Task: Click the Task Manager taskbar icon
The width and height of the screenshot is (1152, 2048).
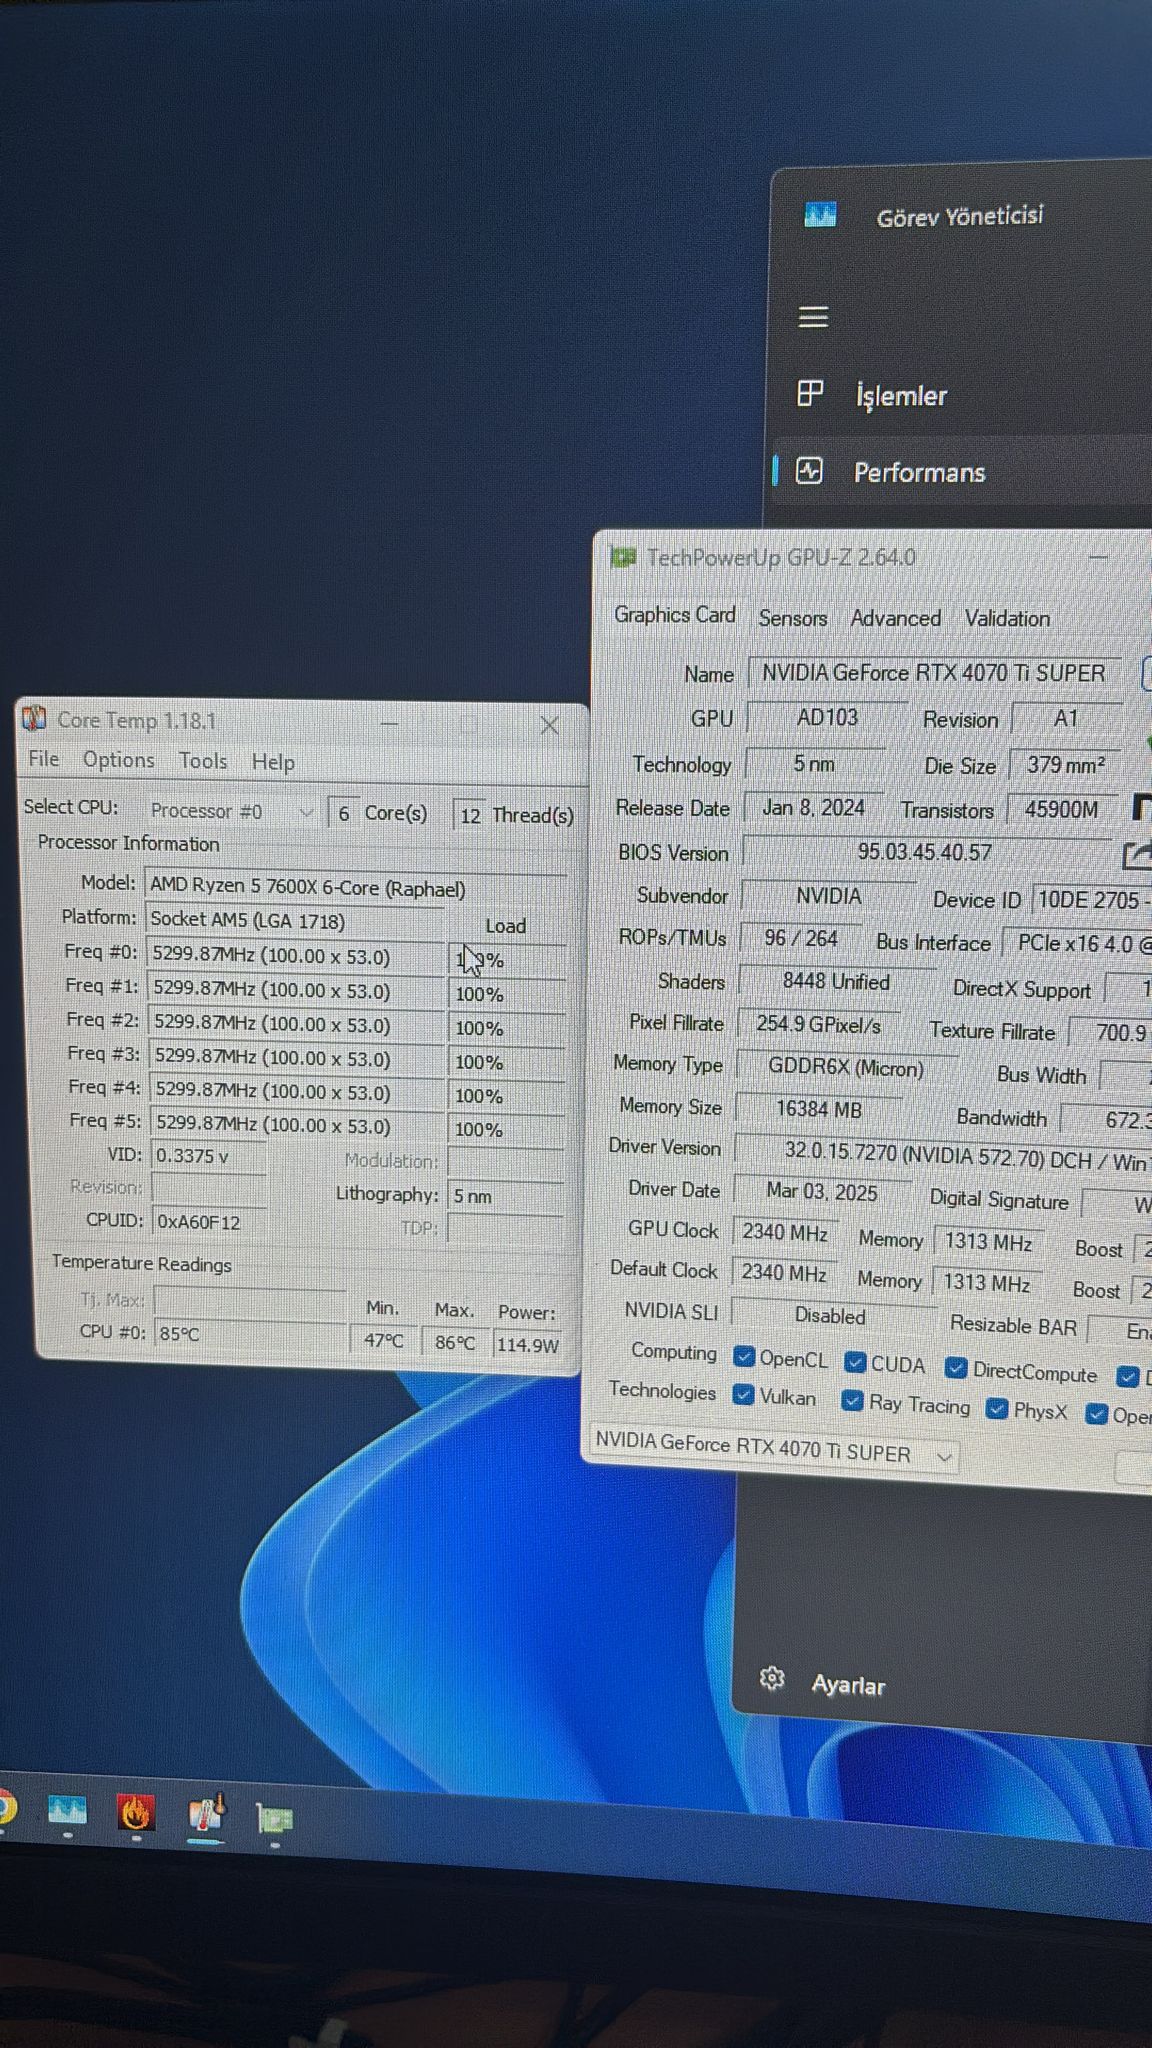Action: pos(67,1811)
